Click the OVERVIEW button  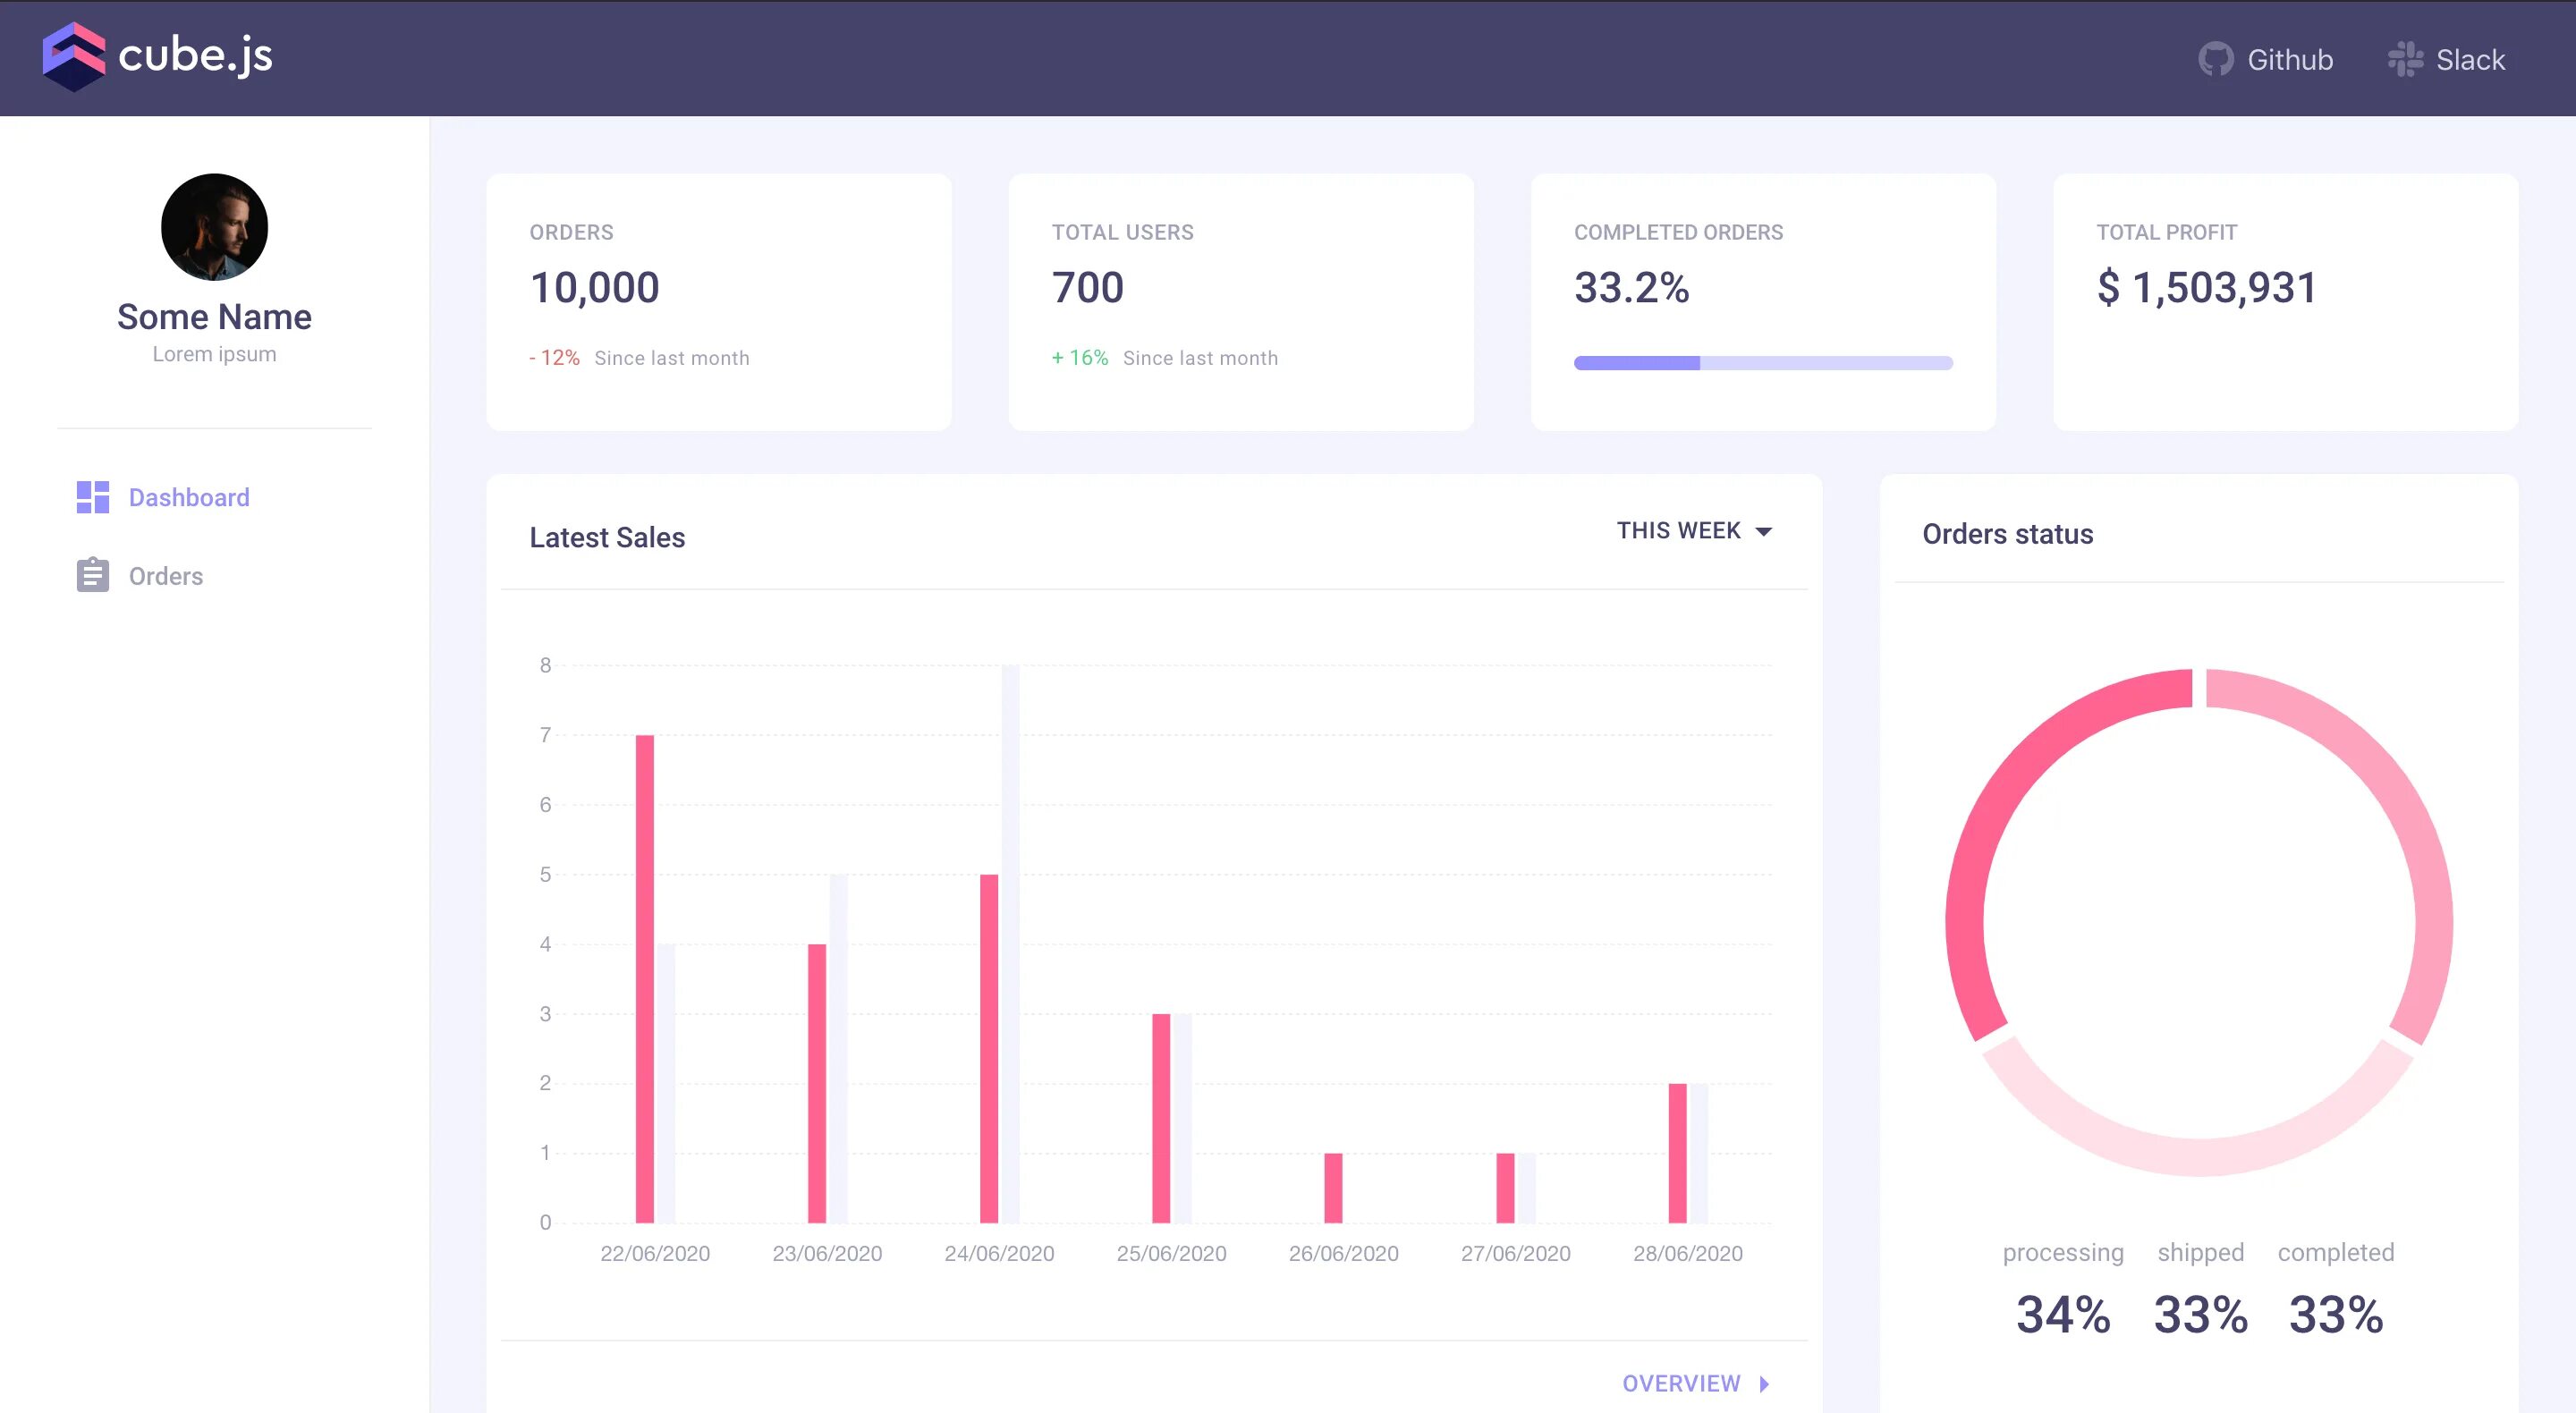coord(1682,1383)
